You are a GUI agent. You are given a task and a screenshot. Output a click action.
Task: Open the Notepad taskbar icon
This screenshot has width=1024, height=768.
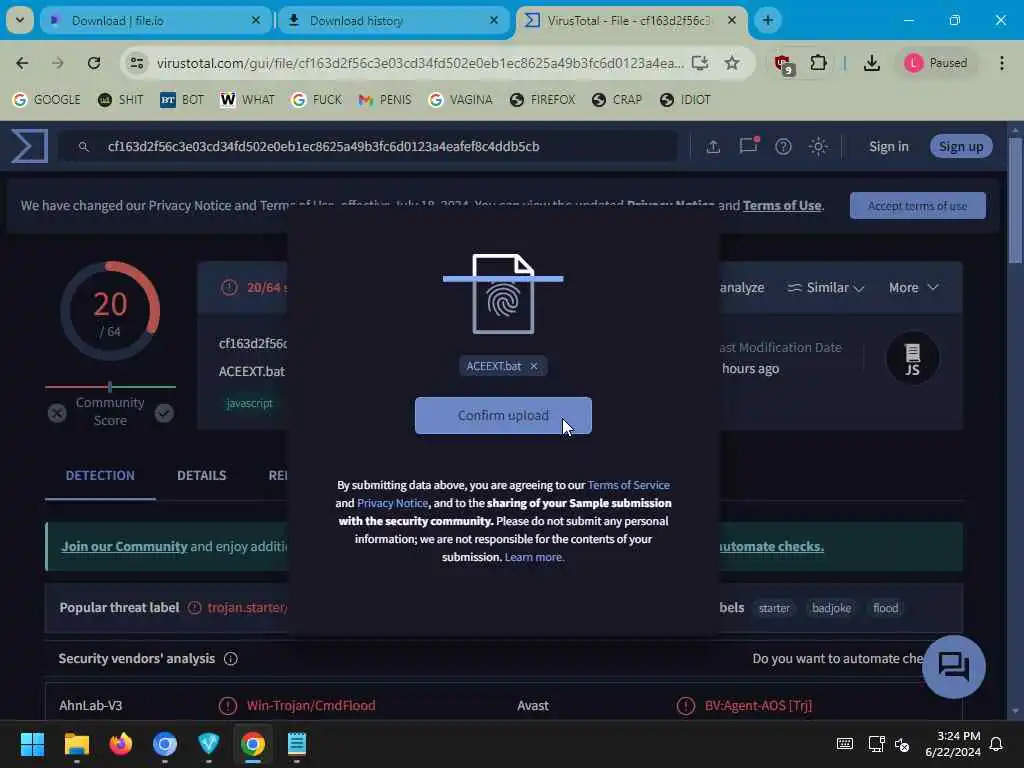296,744
